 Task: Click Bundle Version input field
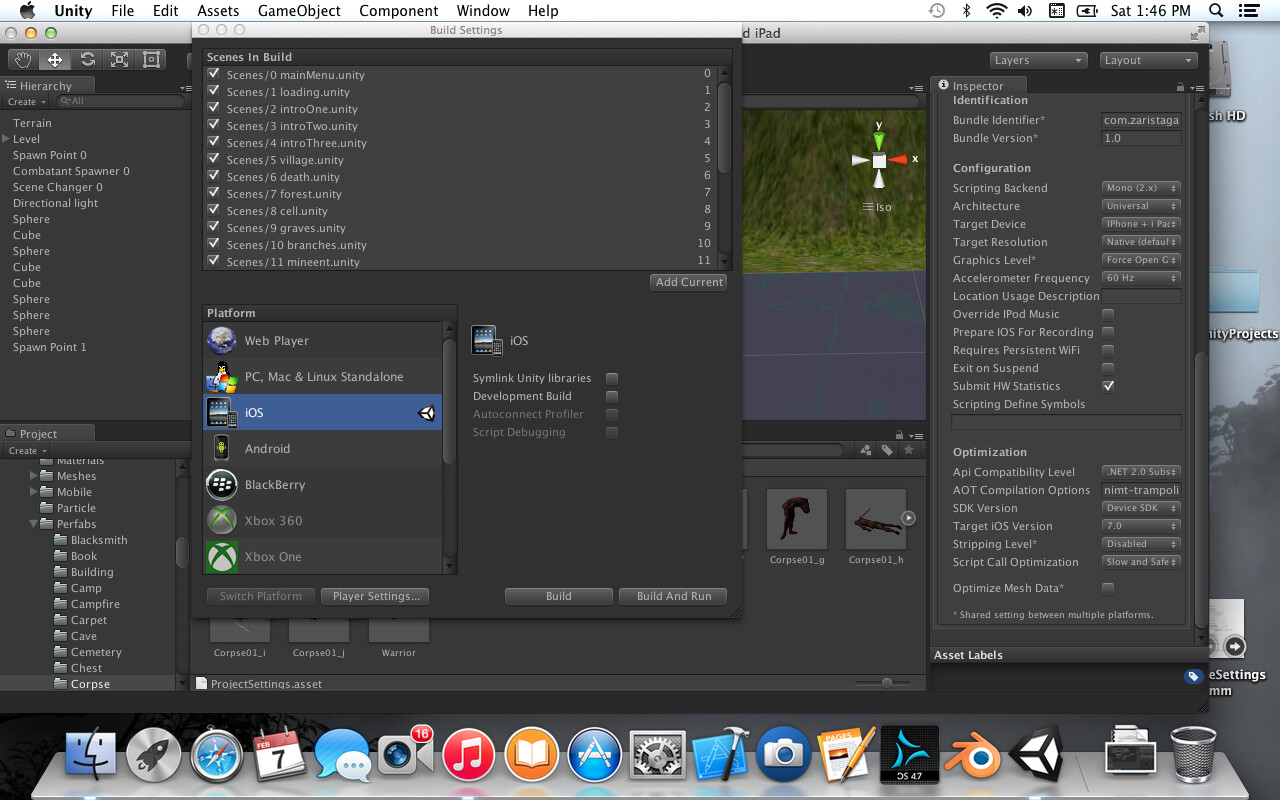tap(1141, 138)
